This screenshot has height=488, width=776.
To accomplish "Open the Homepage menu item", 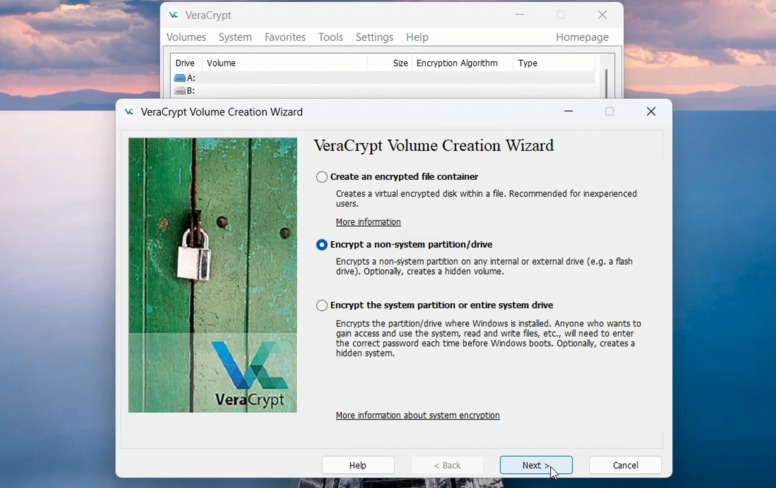I will pos(582,37).
